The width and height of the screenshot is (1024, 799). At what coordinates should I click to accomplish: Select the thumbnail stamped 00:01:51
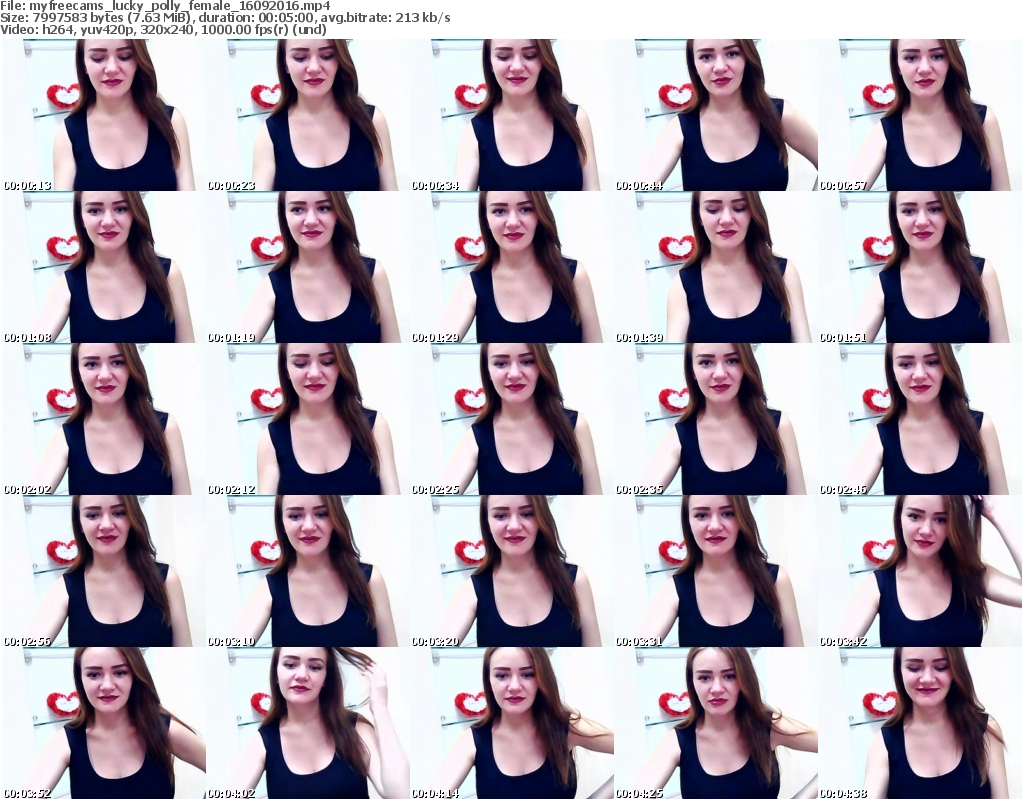tap(920, 267)
